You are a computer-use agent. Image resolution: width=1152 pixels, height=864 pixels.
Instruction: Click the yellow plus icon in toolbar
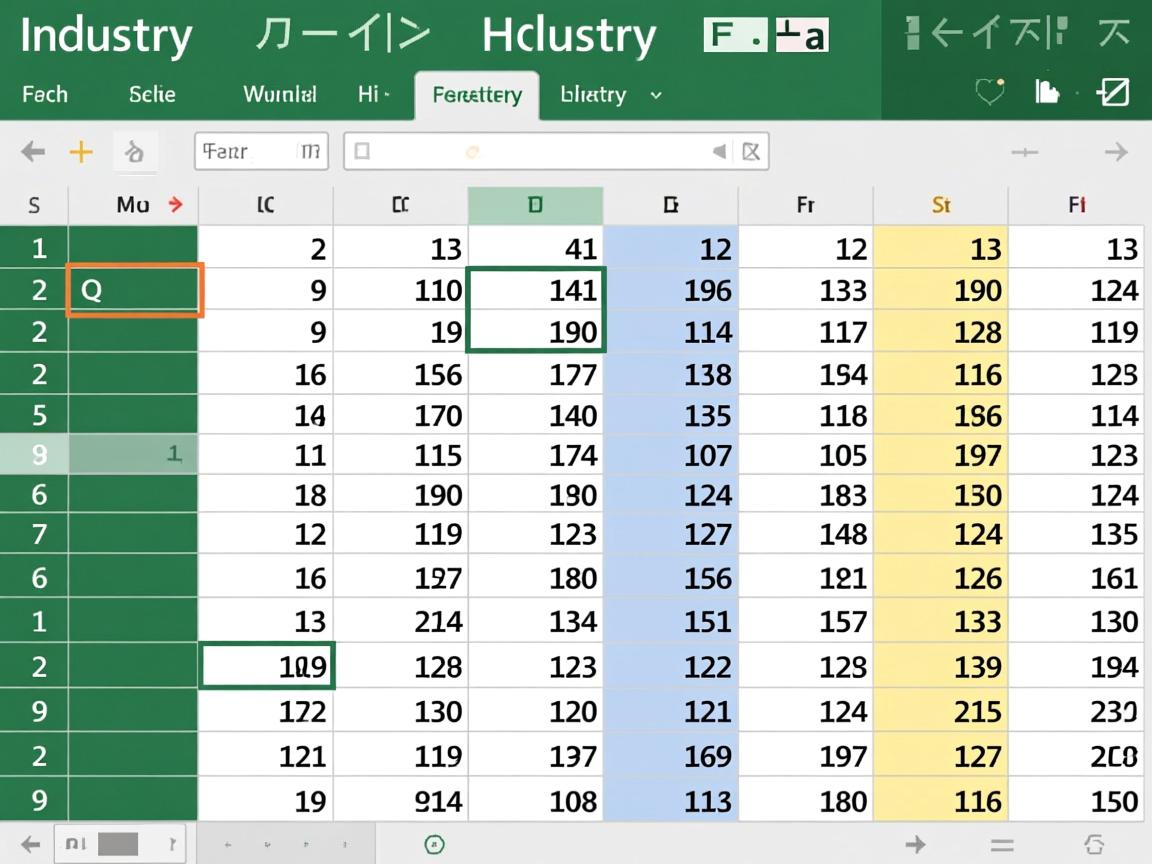coord(80,152)
